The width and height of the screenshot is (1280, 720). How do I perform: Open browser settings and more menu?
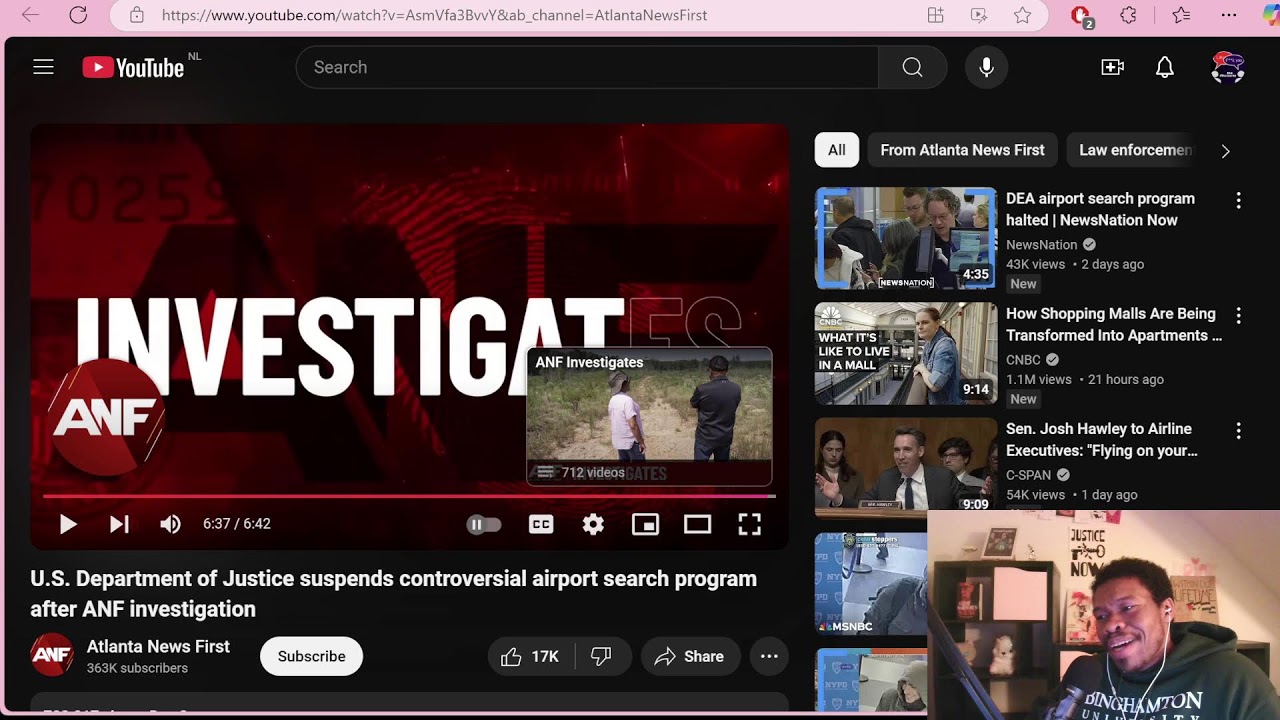point(1229,15)
